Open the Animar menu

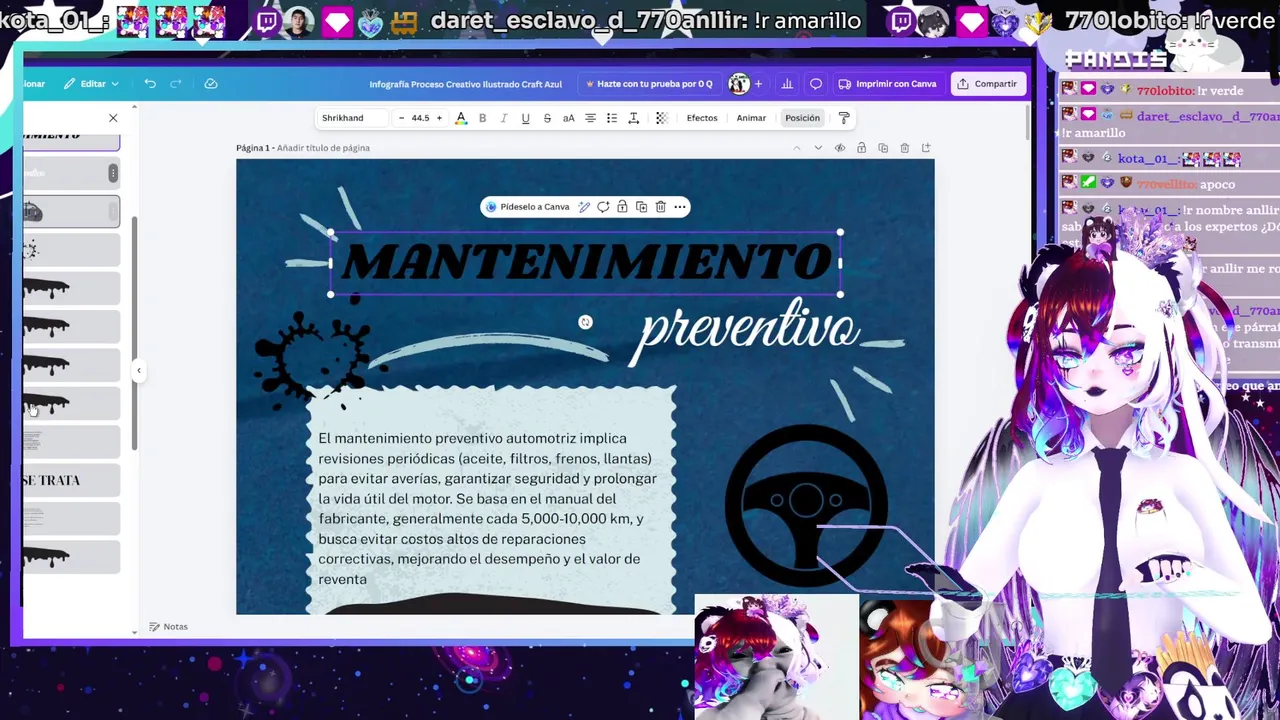click(751, 118)
